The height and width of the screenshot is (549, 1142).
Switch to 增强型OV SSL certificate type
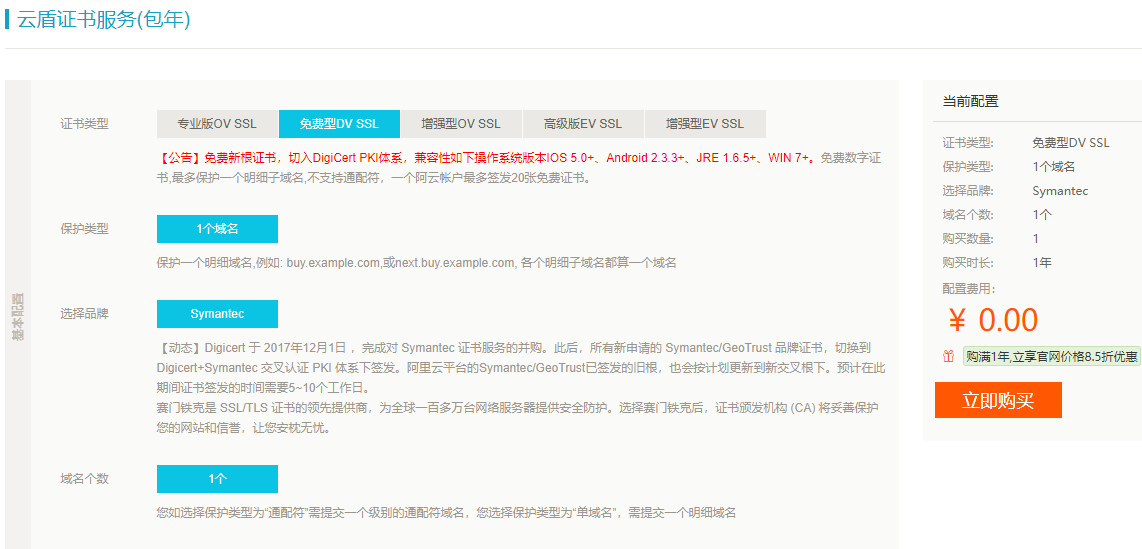click(x=461, y=124)
